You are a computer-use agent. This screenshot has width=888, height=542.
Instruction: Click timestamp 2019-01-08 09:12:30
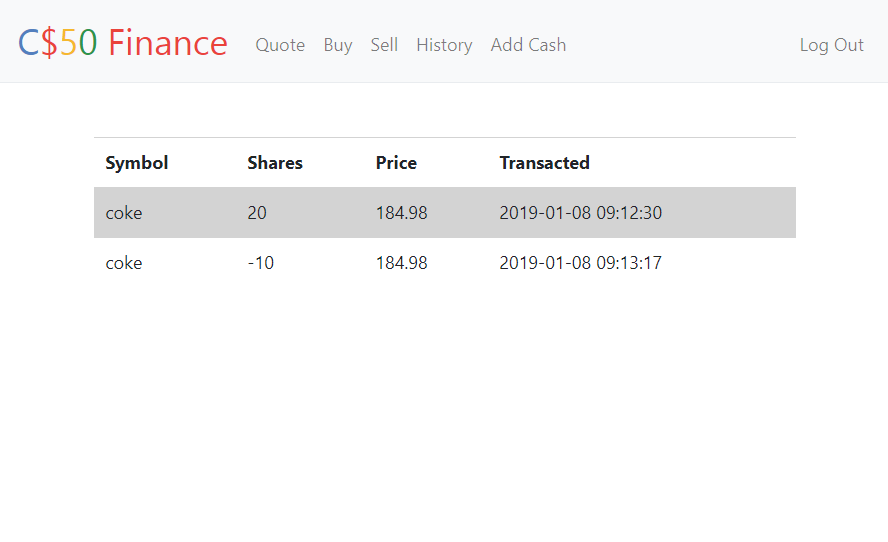580,213
